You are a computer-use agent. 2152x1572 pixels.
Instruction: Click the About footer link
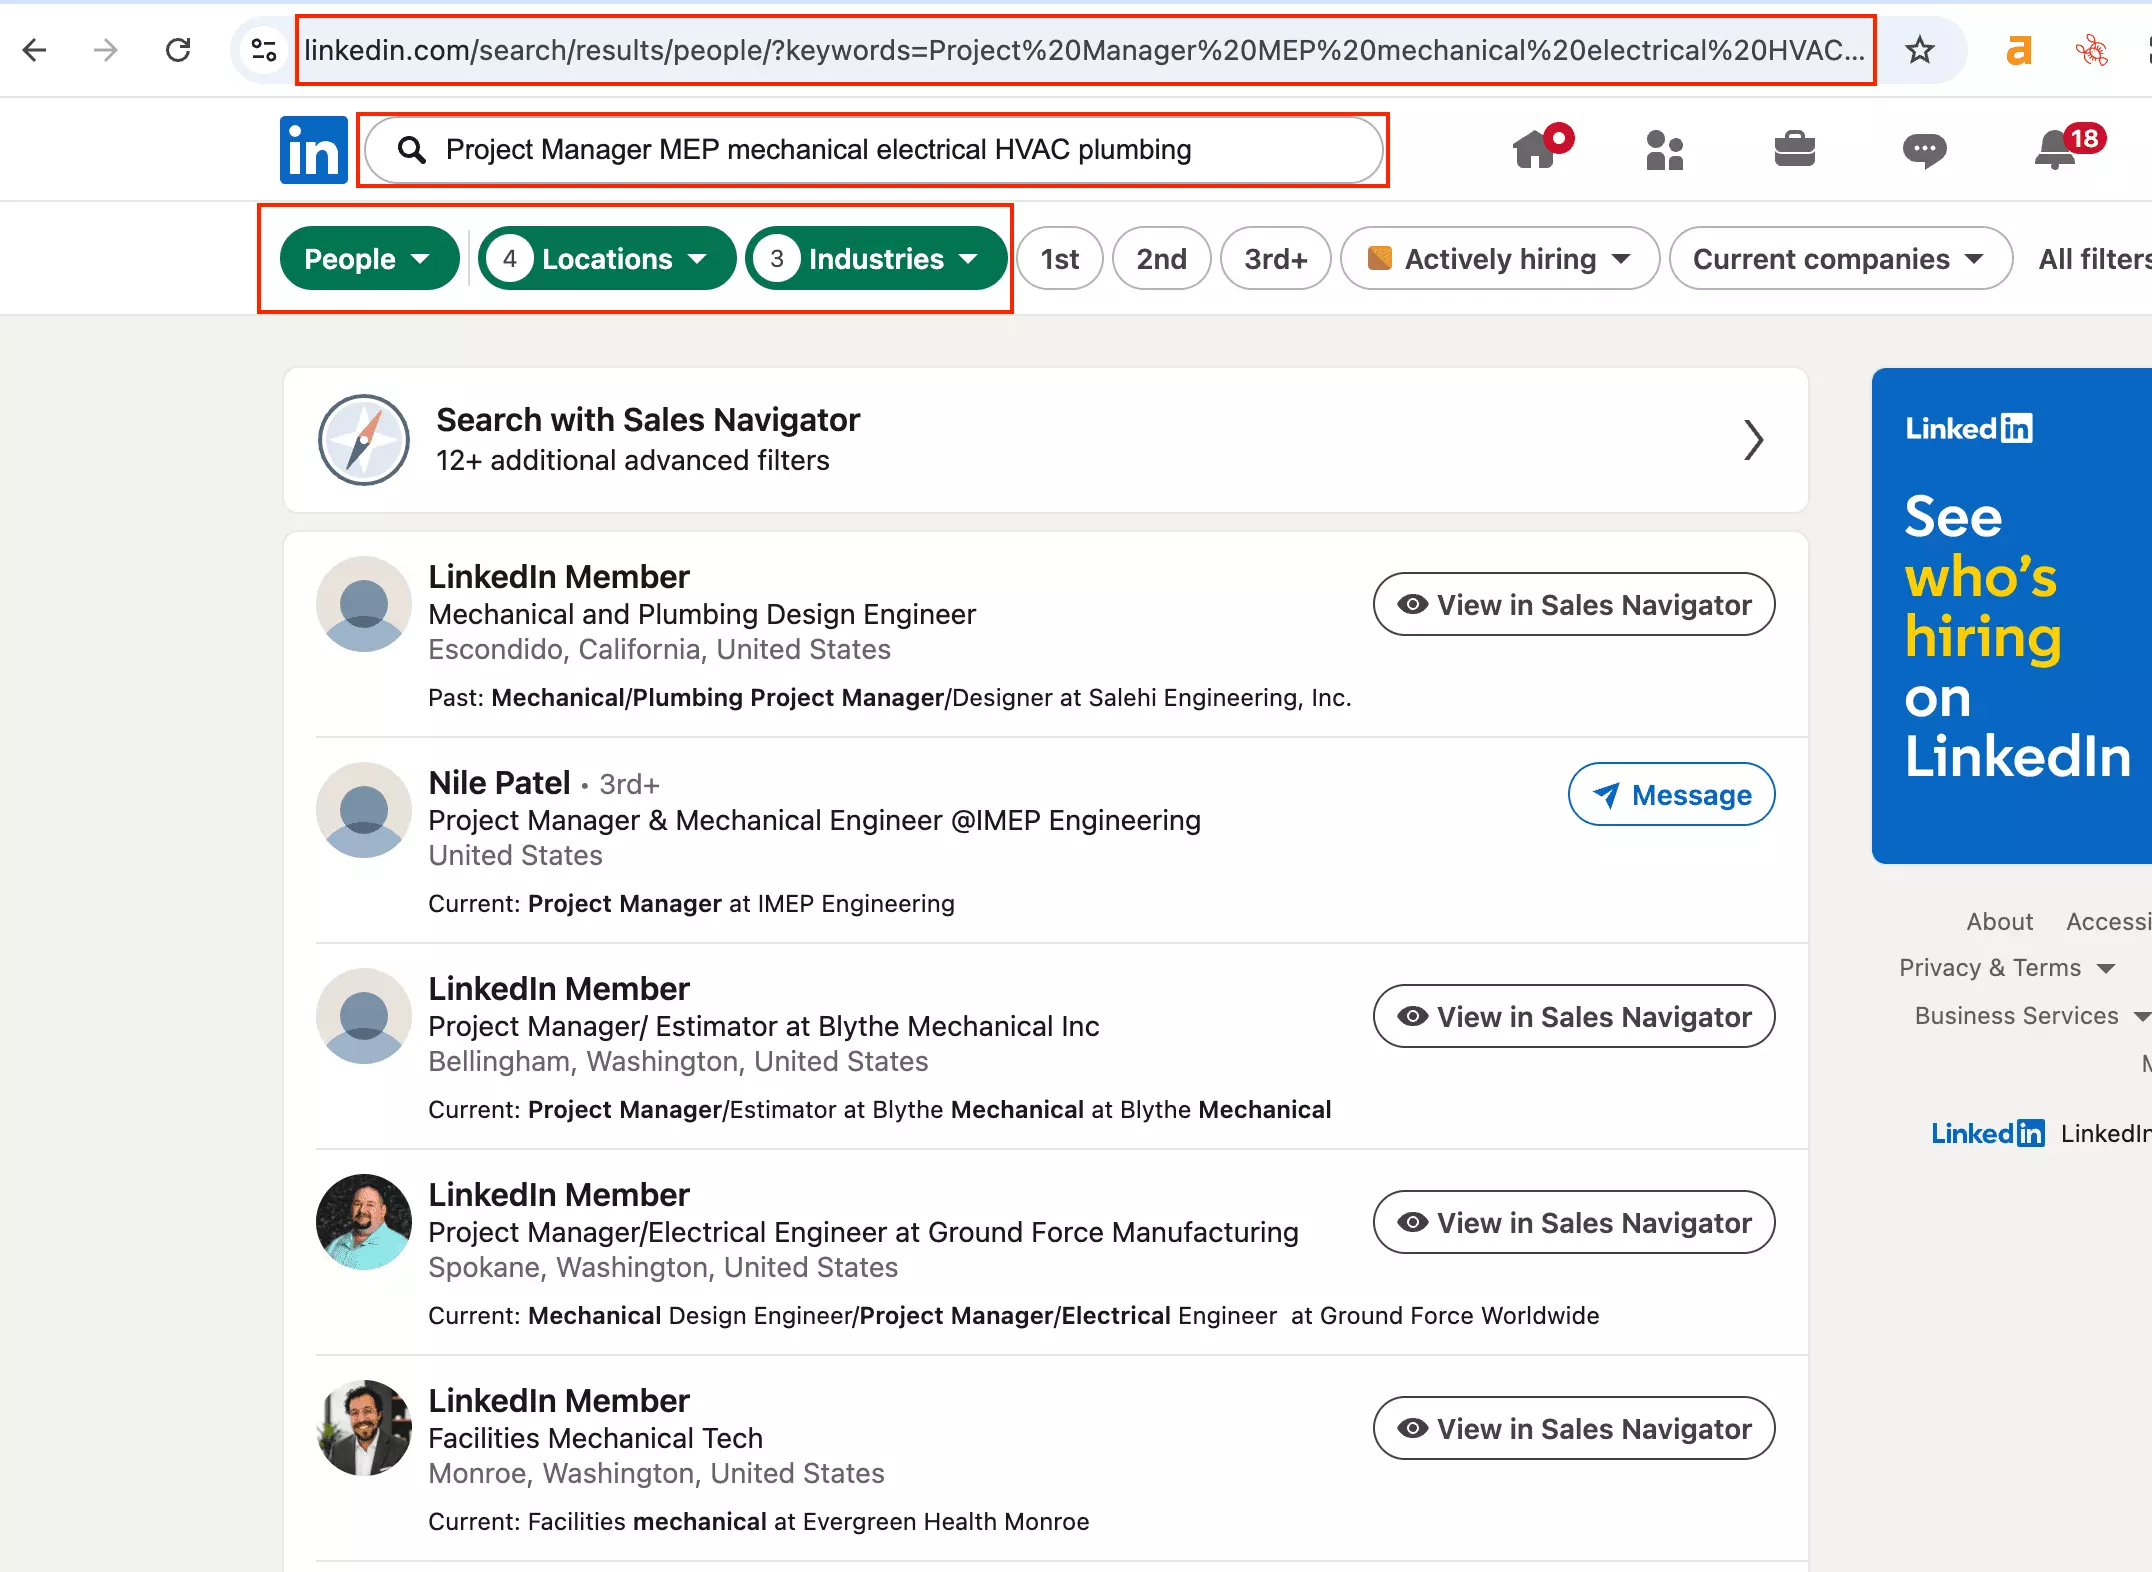[2000, 921]
